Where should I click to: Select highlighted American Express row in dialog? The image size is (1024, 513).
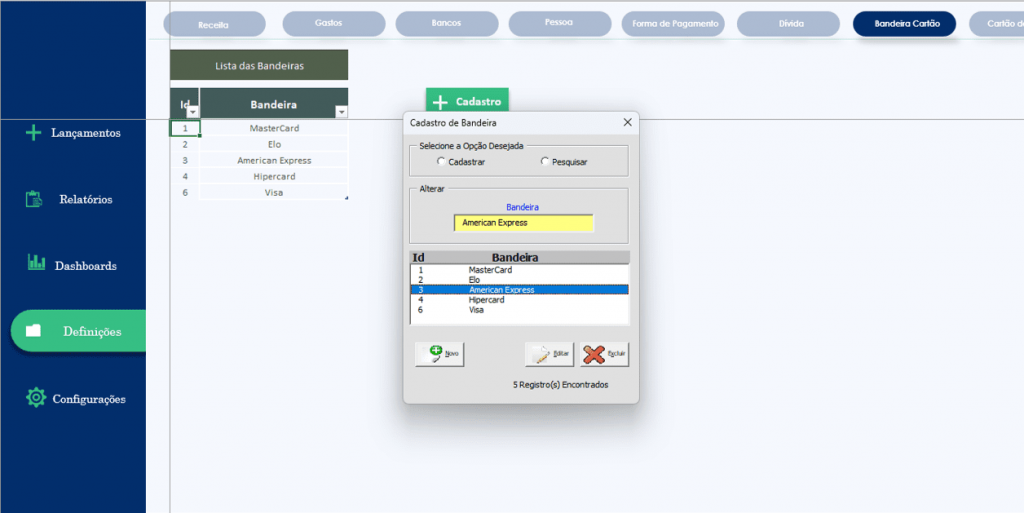coord(519,290)
